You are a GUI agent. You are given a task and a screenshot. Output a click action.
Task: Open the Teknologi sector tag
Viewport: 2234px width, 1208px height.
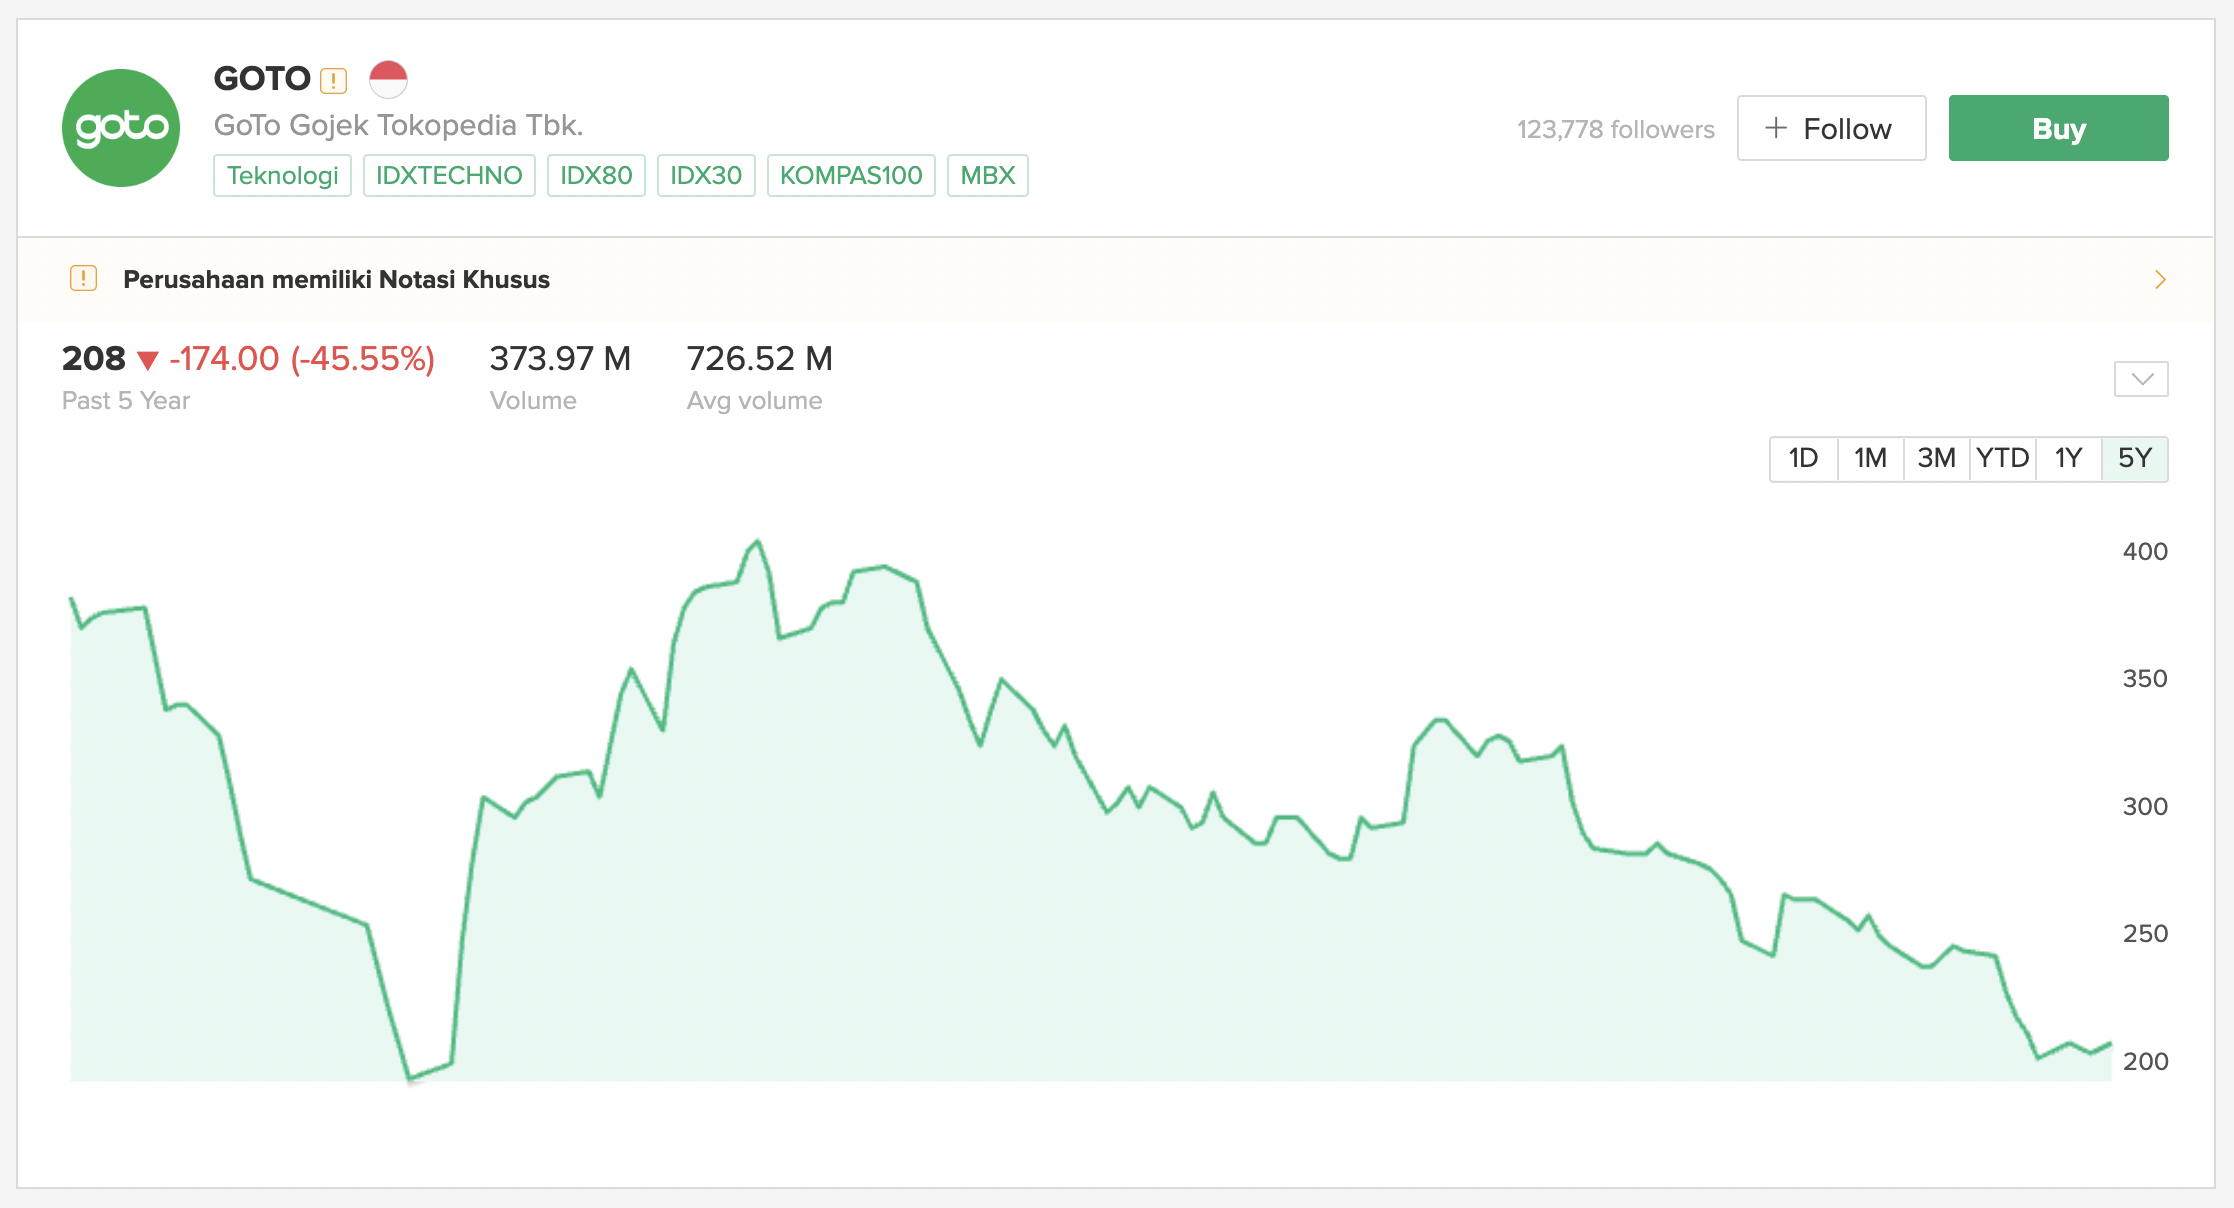[282, 175]
